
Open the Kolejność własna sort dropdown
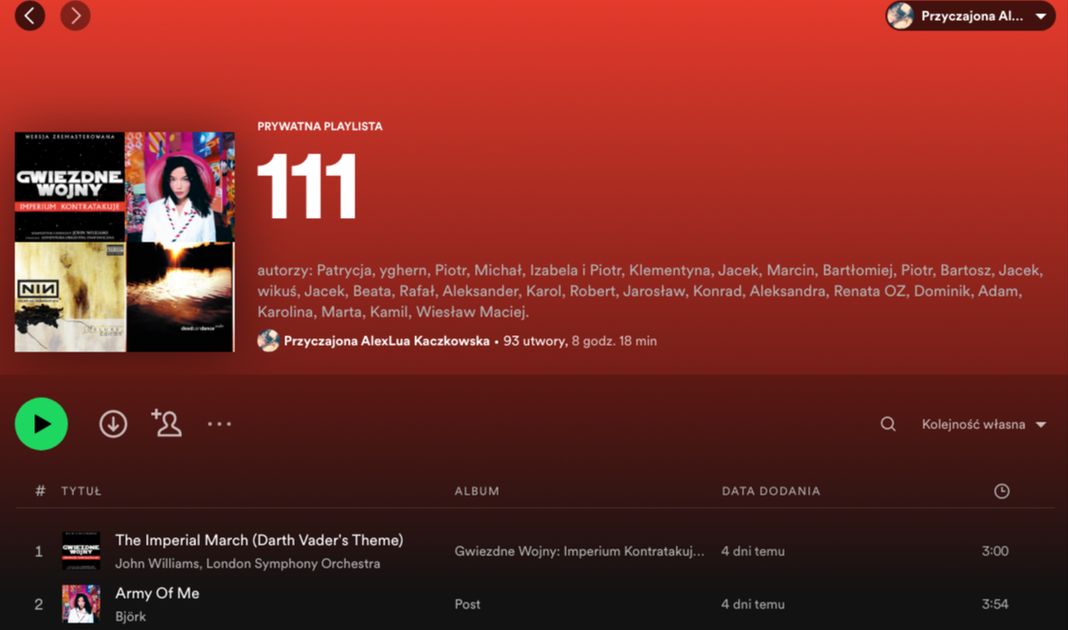[x=983, y=424]
